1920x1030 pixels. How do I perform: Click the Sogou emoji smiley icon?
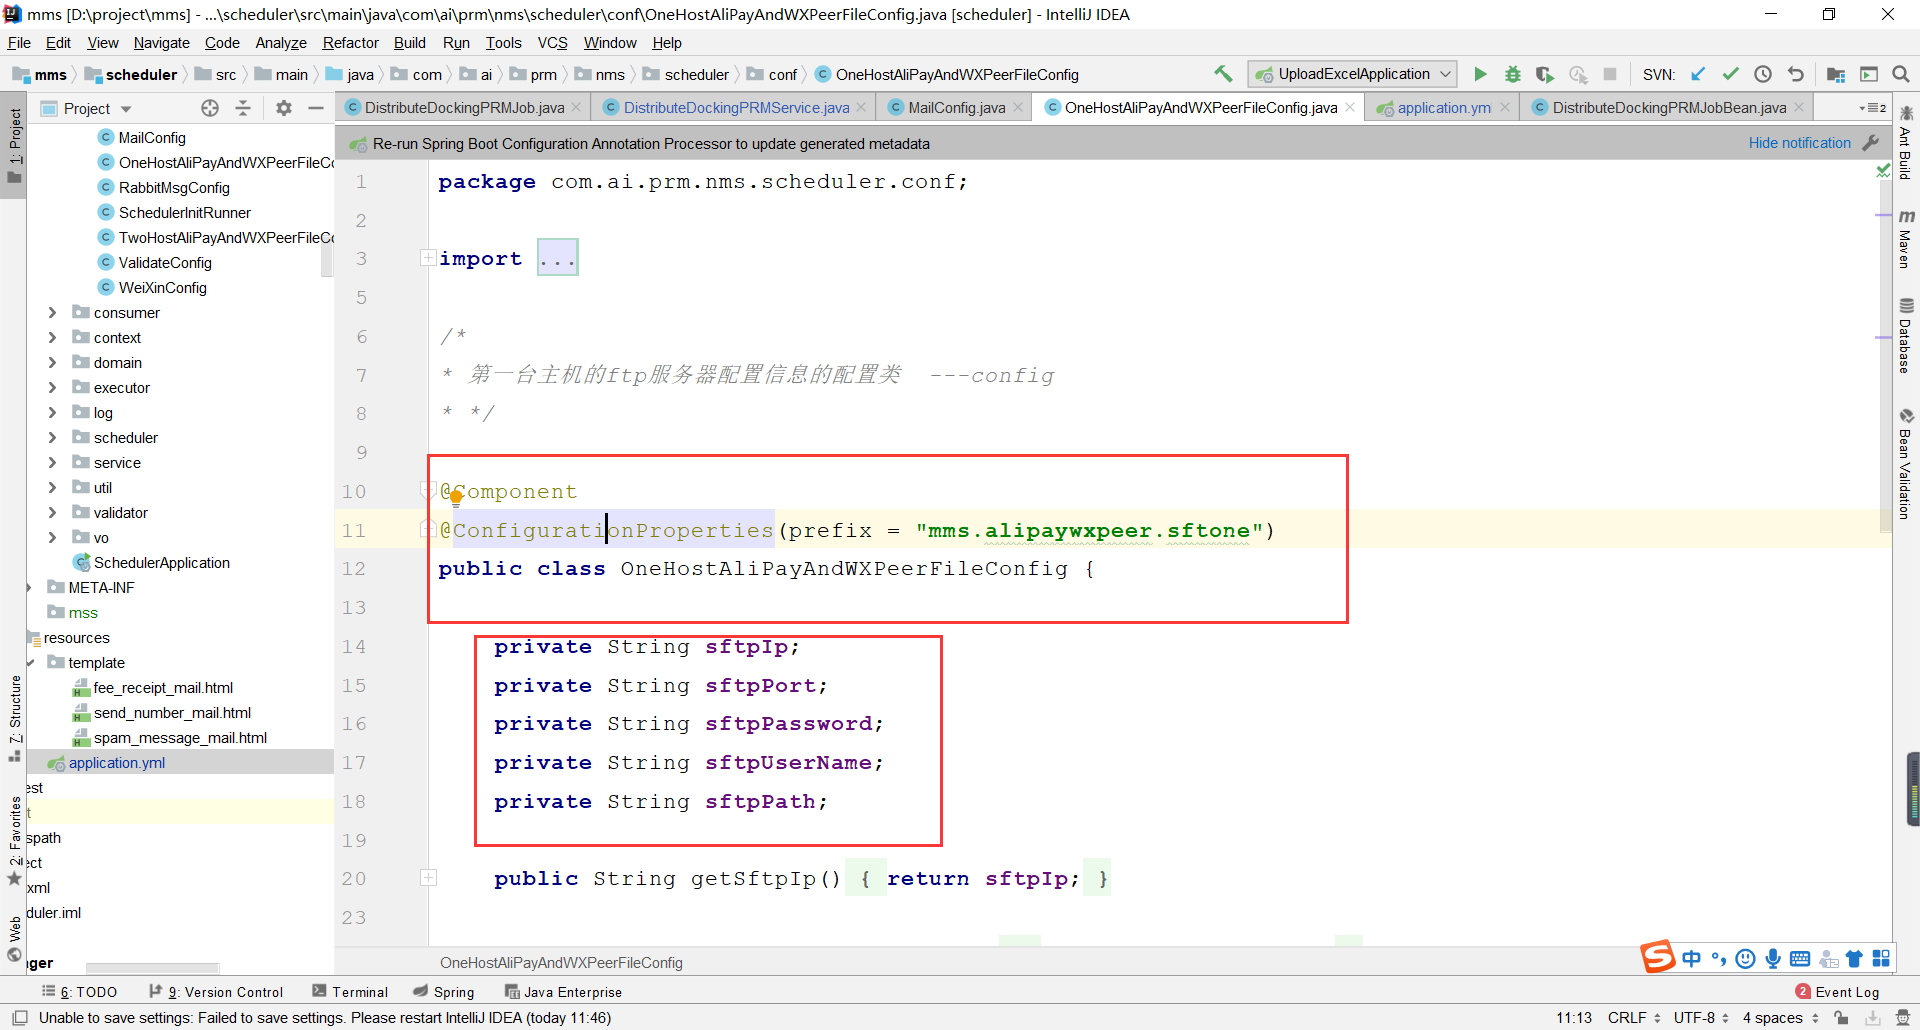tap(1746, 959)
